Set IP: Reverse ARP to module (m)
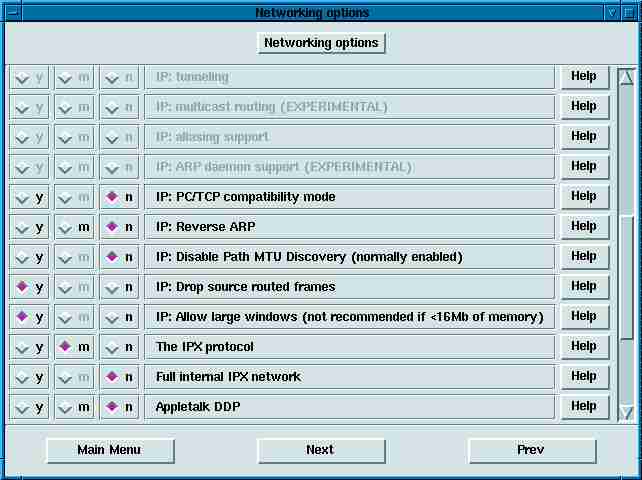The image size is (642, 480). coord(74,227)
